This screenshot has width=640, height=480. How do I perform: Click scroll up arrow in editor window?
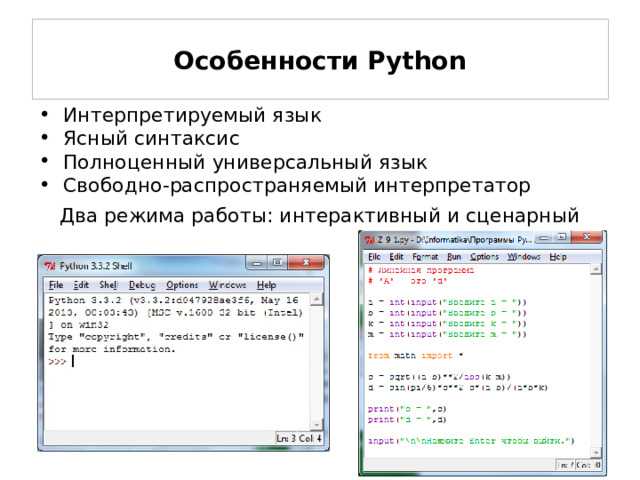click(596, 269)
